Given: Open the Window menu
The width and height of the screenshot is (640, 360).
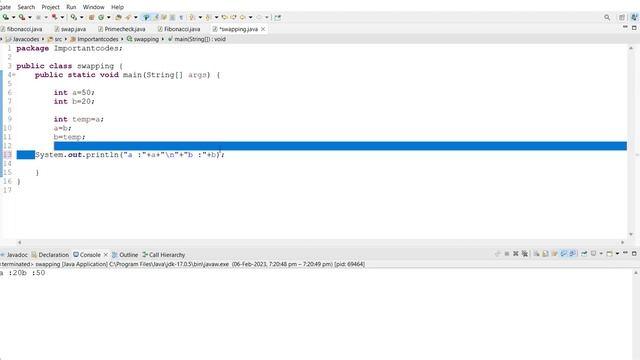Looking at the screenshot, I should [x=93, y=7].
